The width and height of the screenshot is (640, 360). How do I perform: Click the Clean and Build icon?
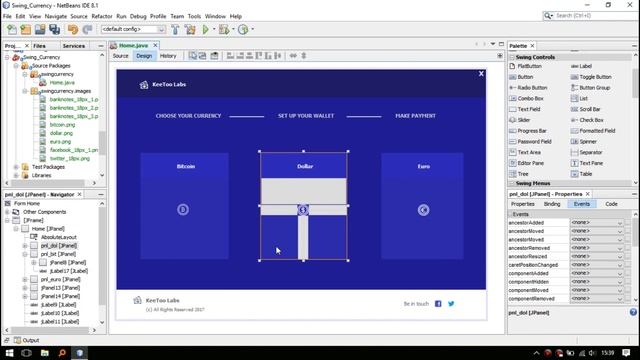[190, 29]
